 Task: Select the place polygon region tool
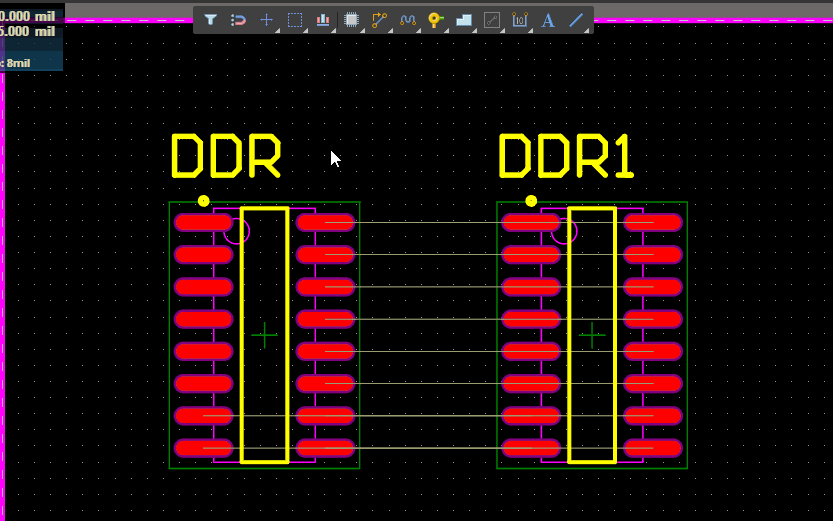(463, 20)
